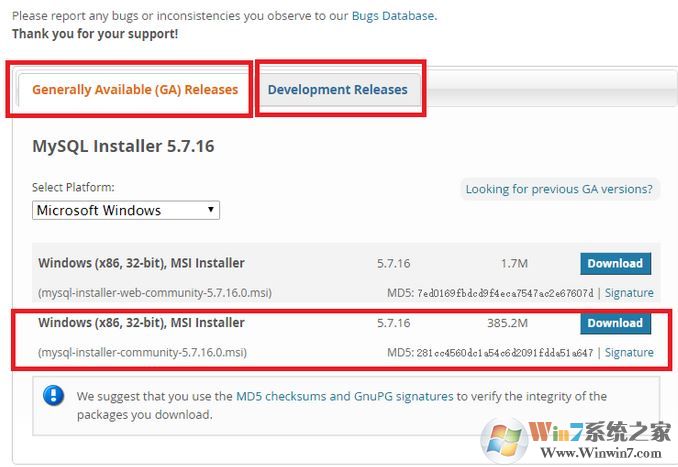Click the MySQL Installer 5.7.16 heading

123,146
